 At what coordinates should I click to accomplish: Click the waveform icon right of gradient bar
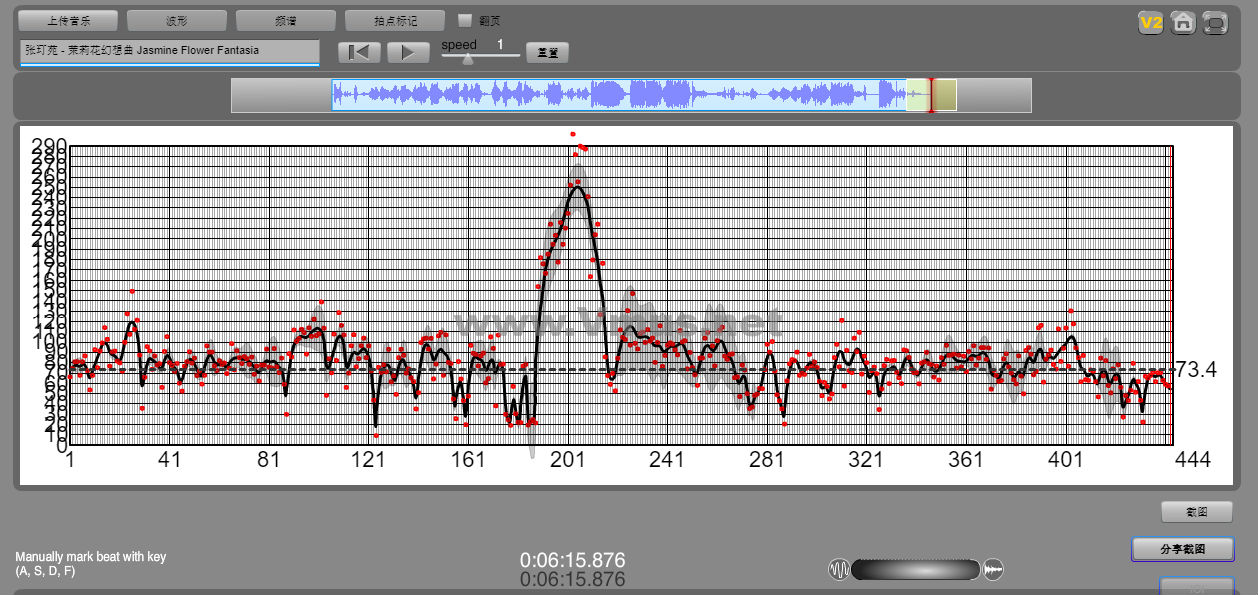pyautogui.click(x=993, y=570)
